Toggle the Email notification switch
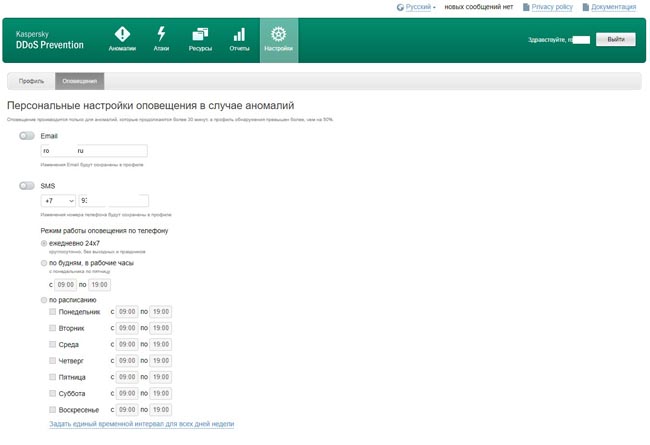This screenshot has width=650, height=445. pyautogui.click(x=27, y=136)
